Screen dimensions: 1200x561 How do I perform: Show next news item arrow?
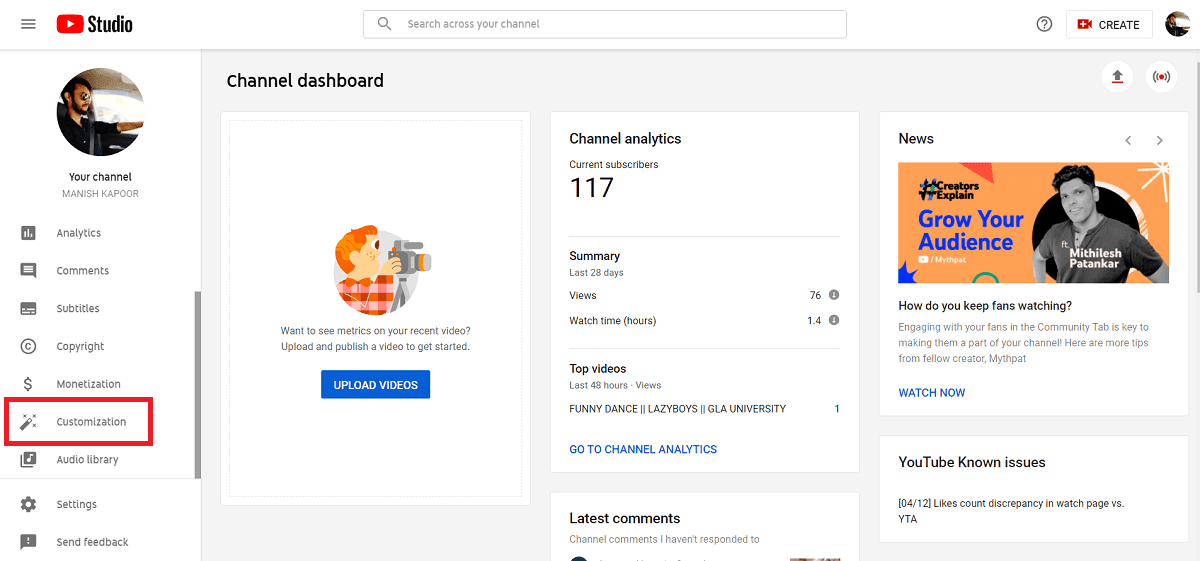tap(1160, 140)
